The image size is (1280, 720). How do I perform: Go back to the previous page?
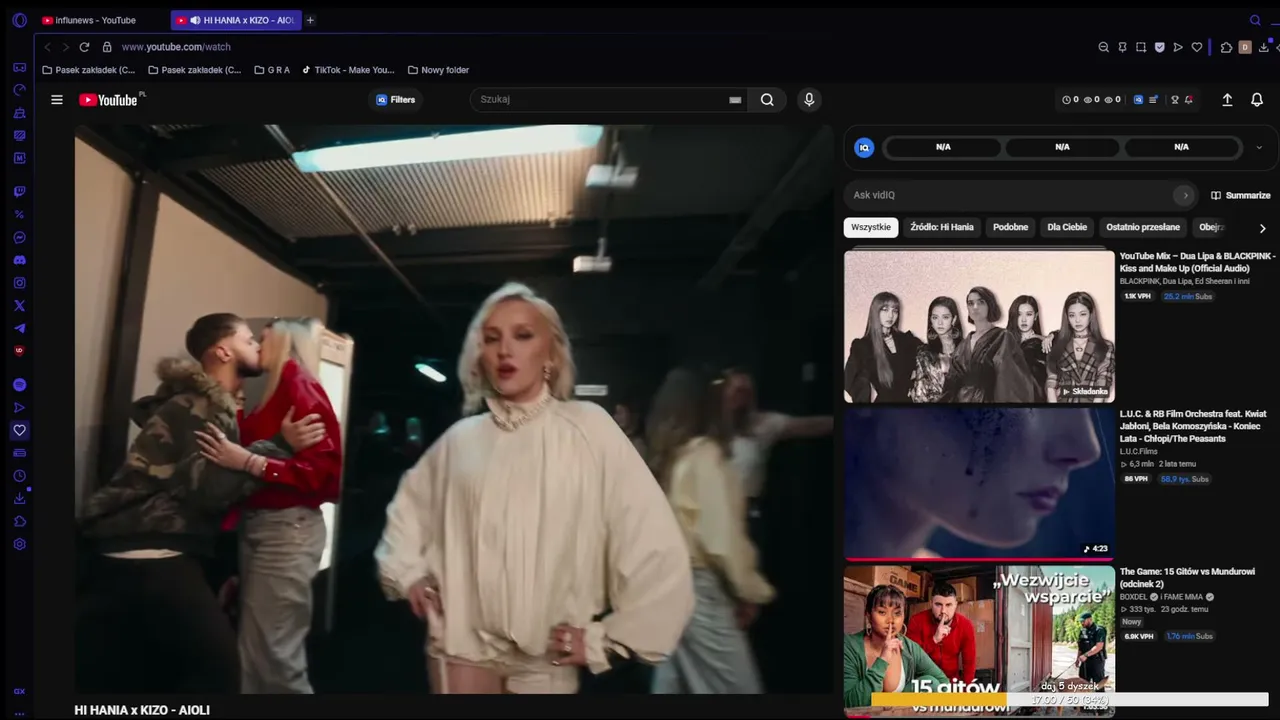click(x=47, y=47)
